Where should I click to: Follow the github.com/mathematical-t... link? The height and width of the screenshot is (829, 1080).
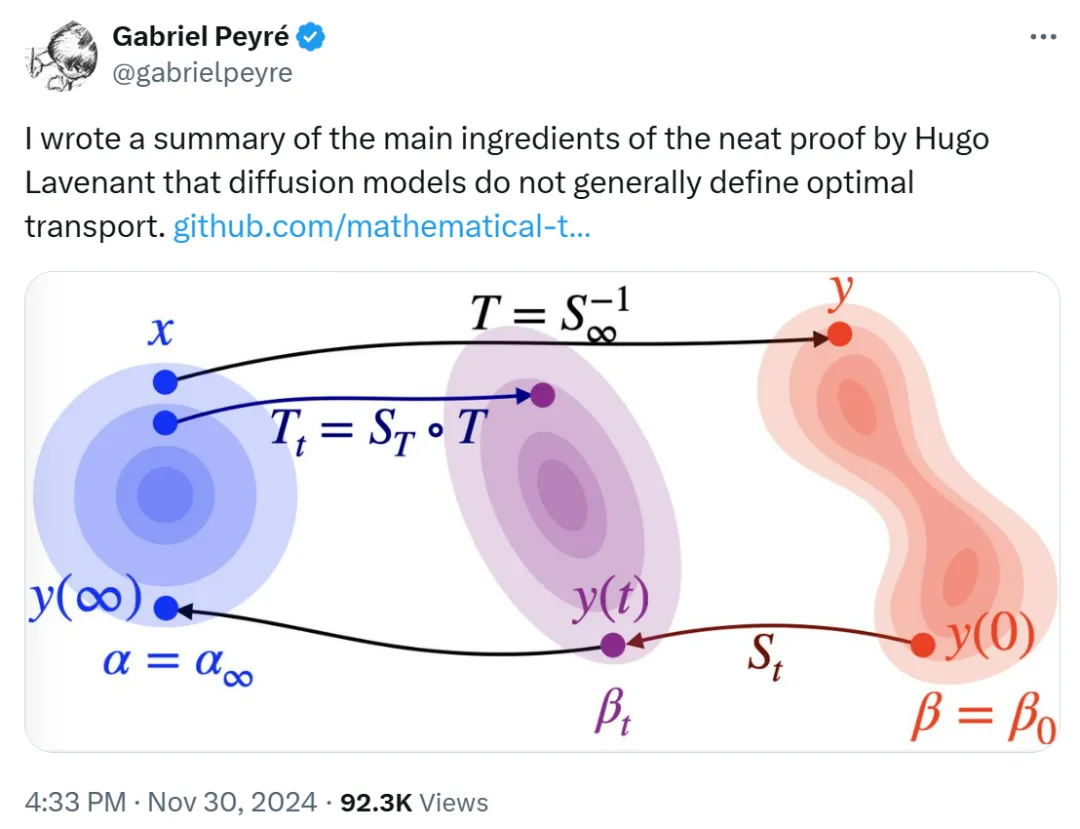tap(382, 227)
